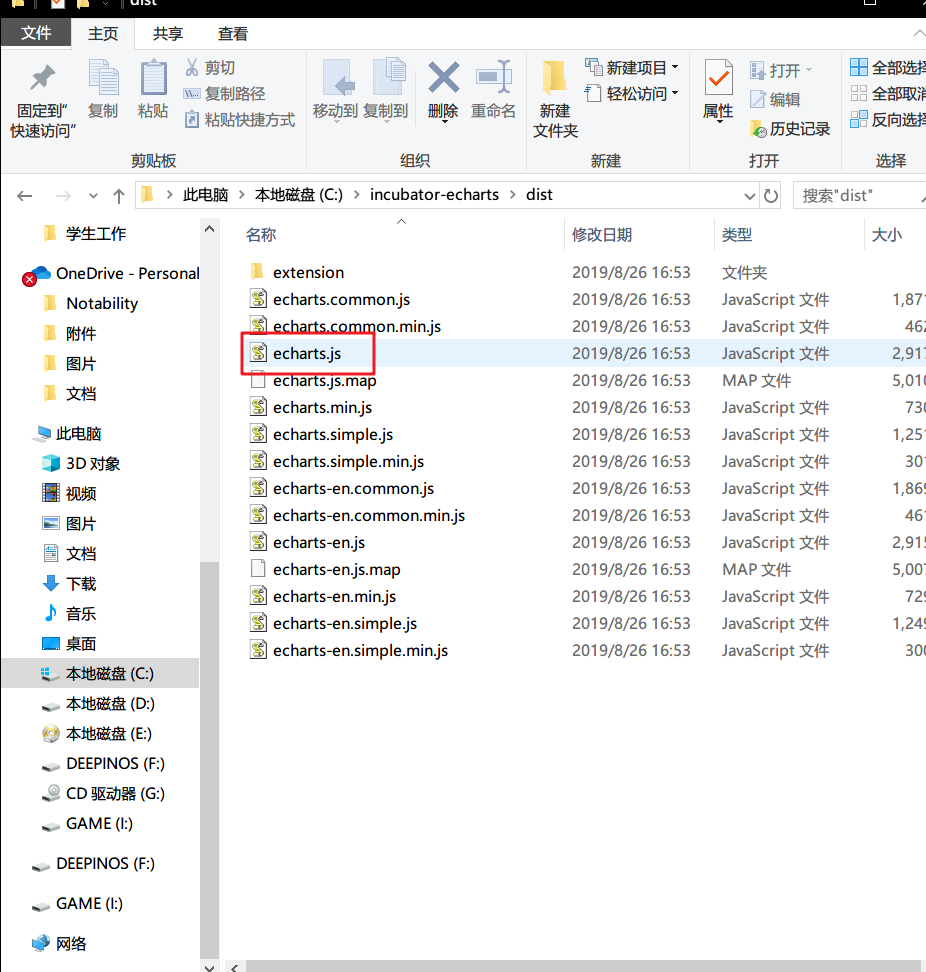
Task: Open 视频 (Videos) in the navigation pane
Action: point(81,493)
